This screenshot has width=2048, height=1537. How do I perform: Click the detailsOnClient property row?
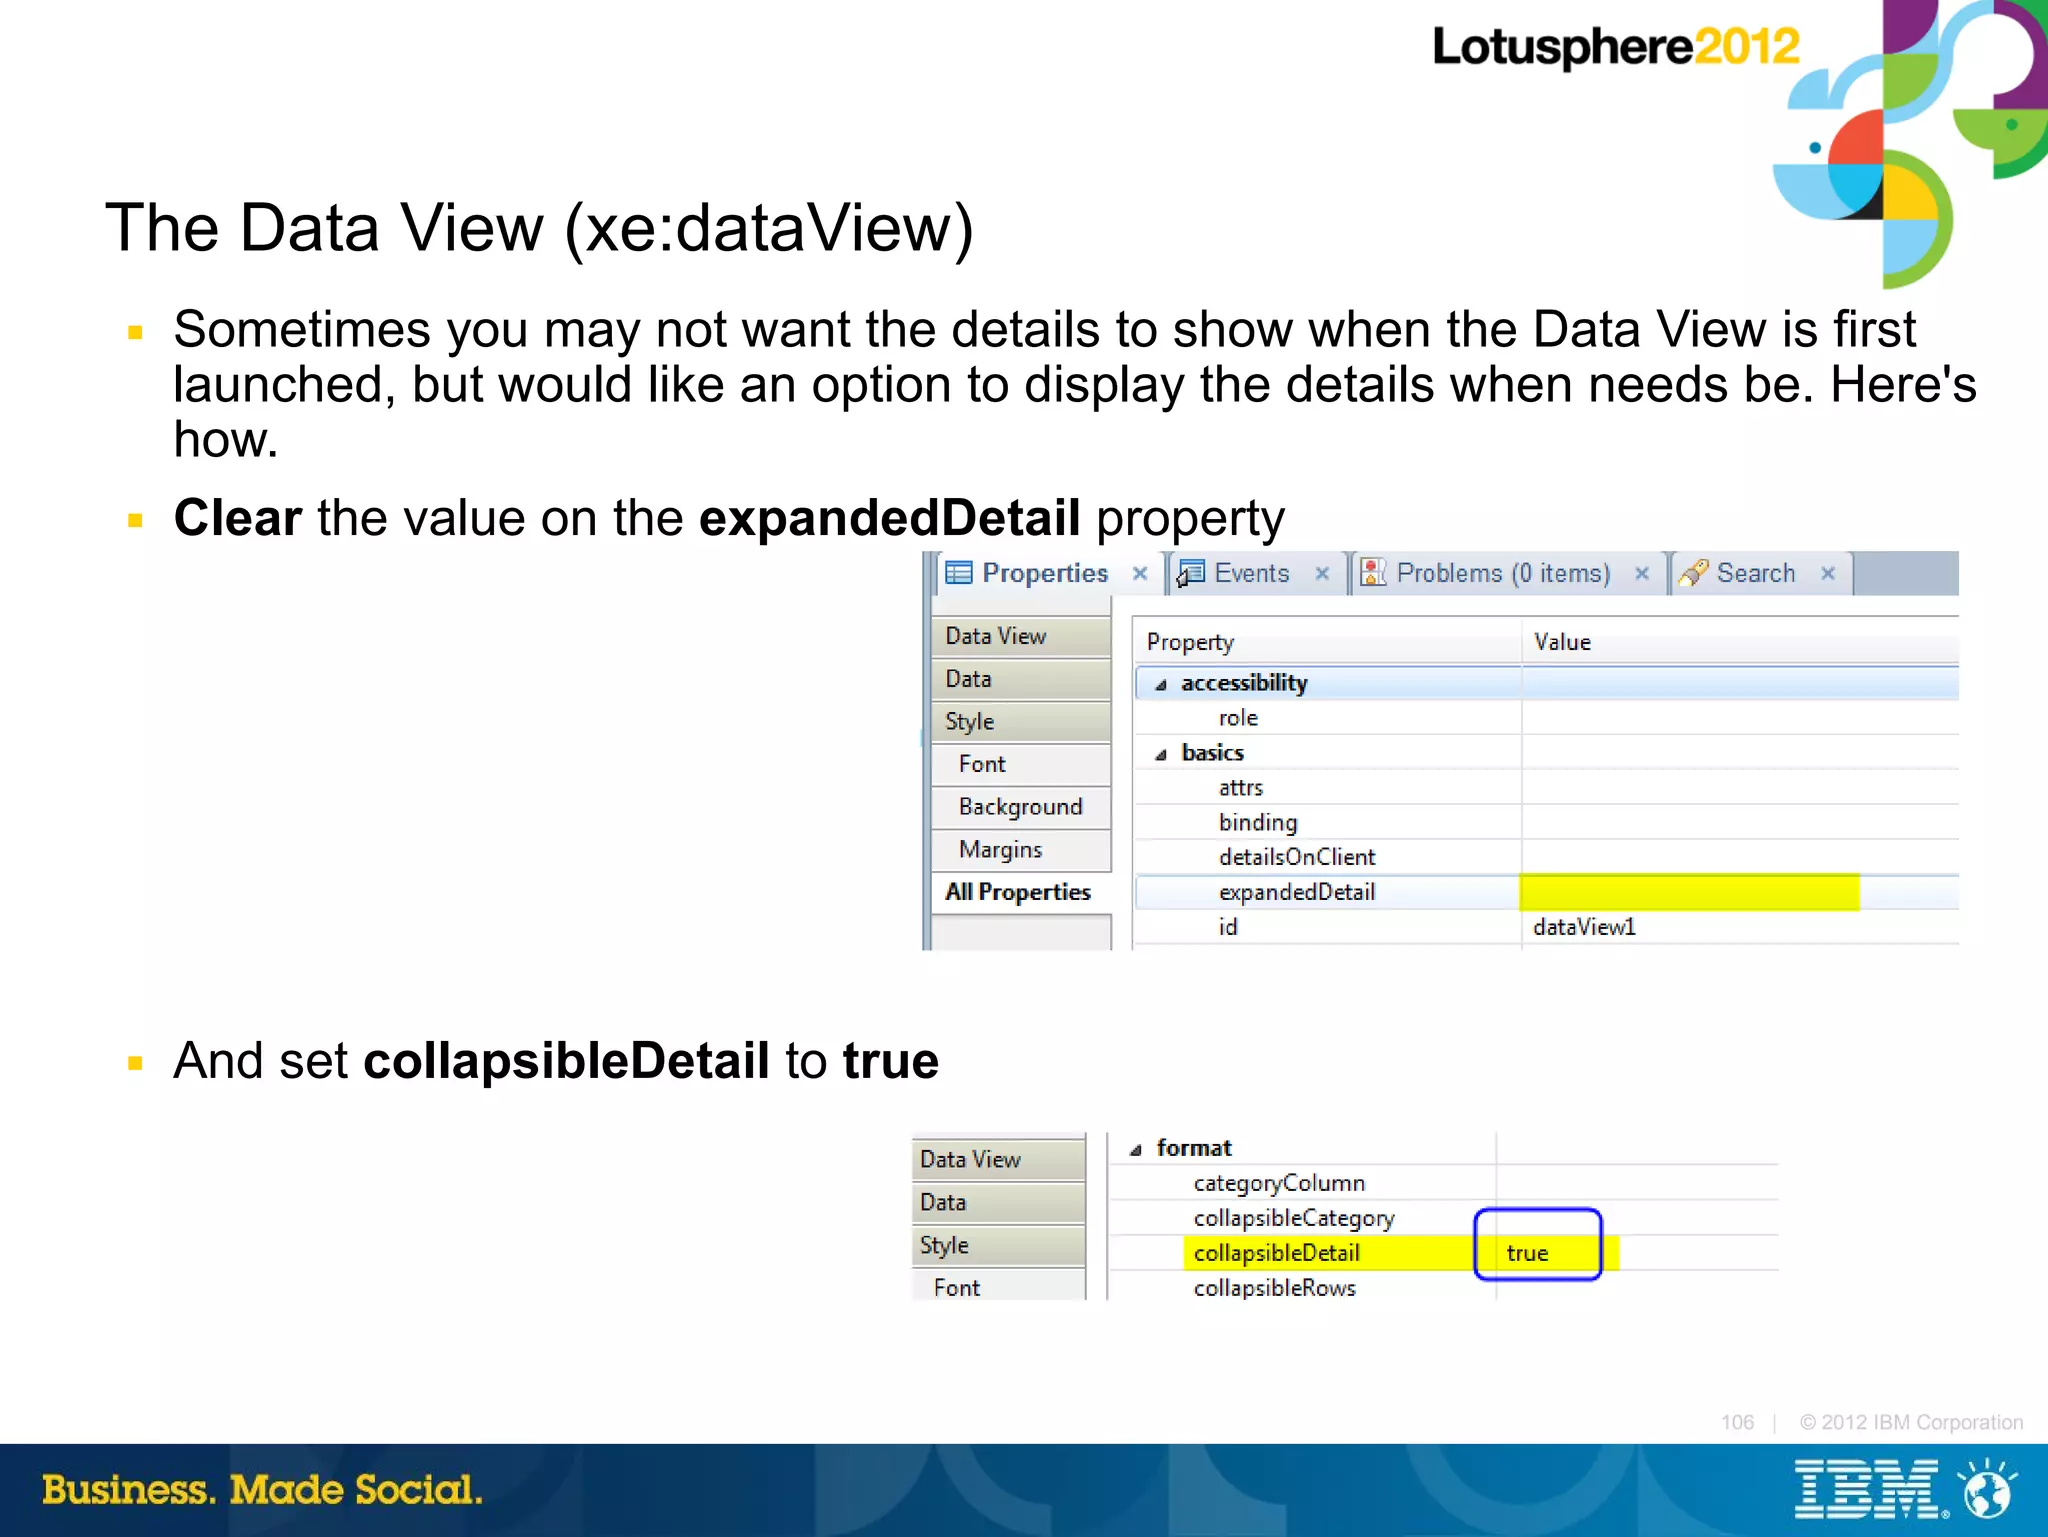[1546, 857]
